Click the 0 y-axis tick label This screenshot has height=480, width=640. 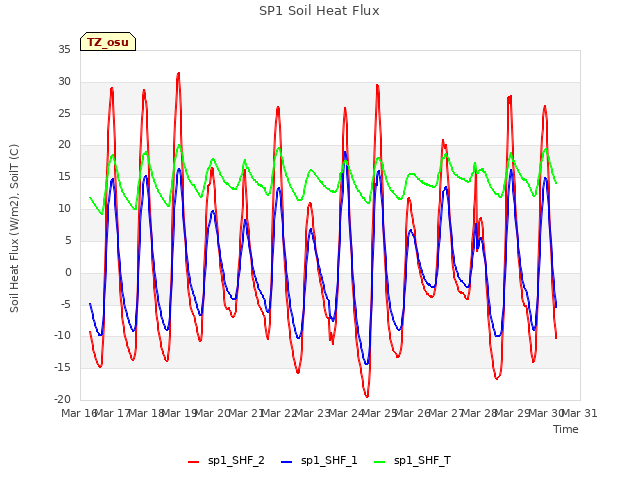click(68, 272)
